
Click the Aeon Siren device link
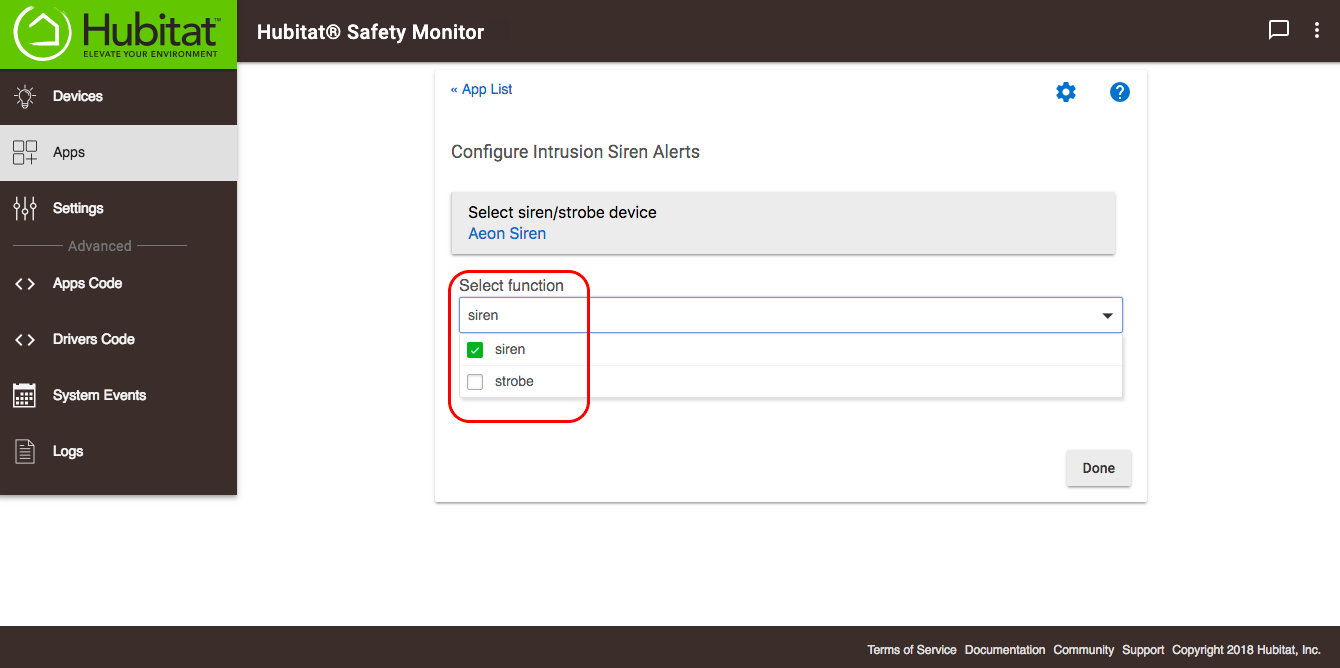507,234
